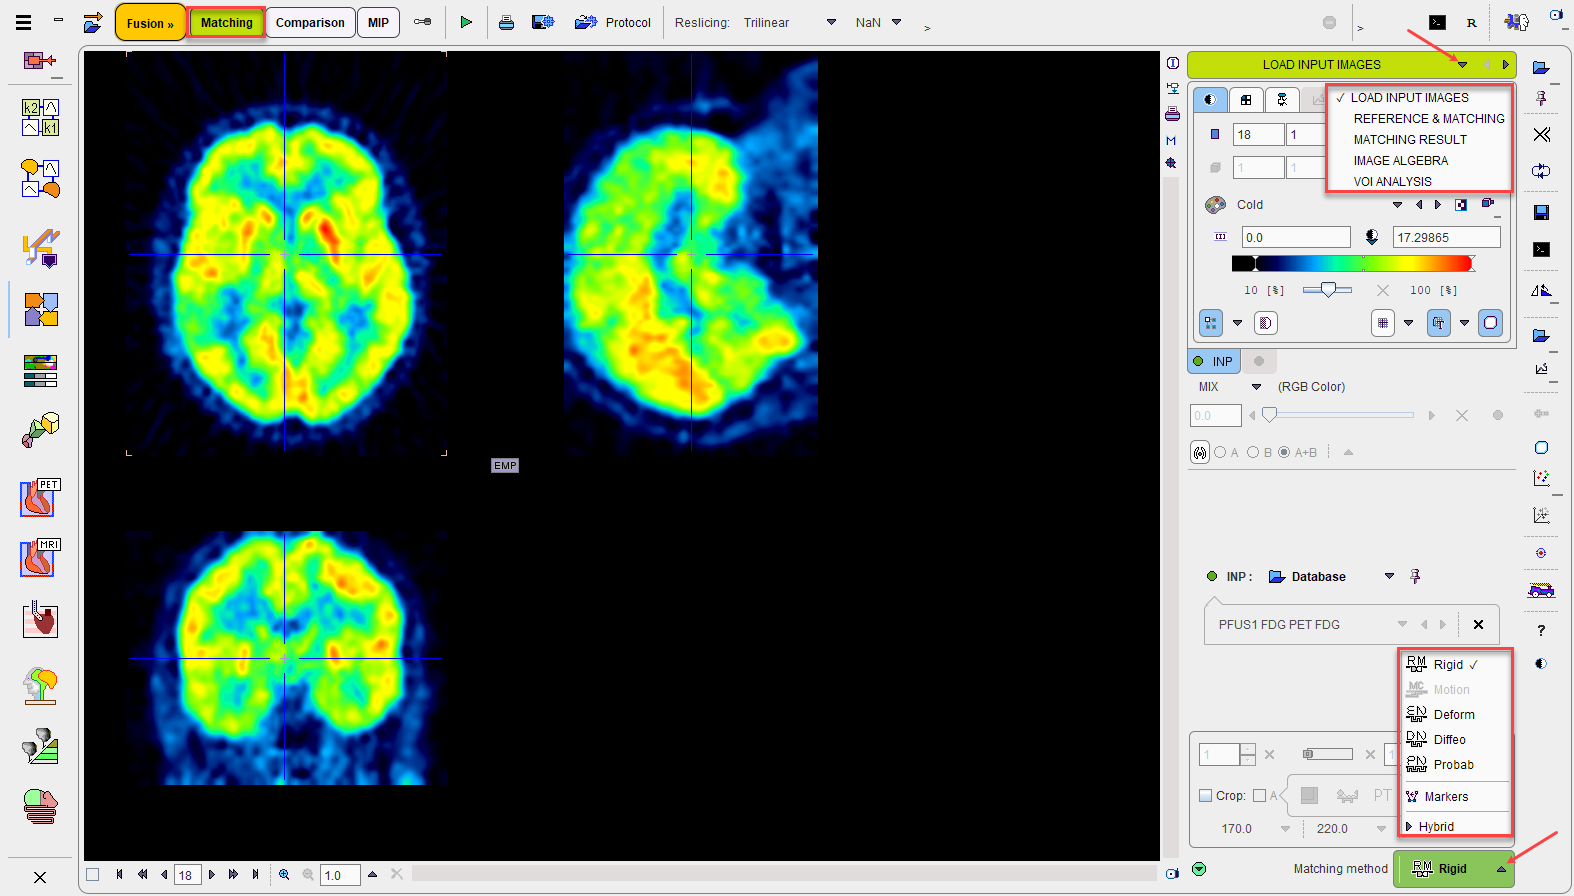The image size is (1574, 896).
Task: Click lower threshold field 0.0
Action: tap(1296, 237)
